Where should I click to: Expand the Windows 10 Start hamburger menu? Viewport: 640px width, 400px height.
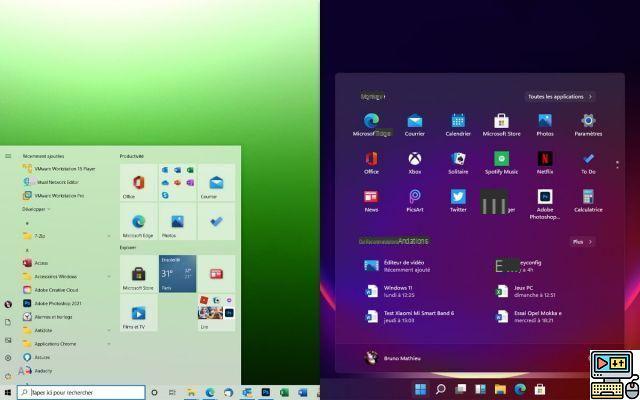(x=8, y=156)
